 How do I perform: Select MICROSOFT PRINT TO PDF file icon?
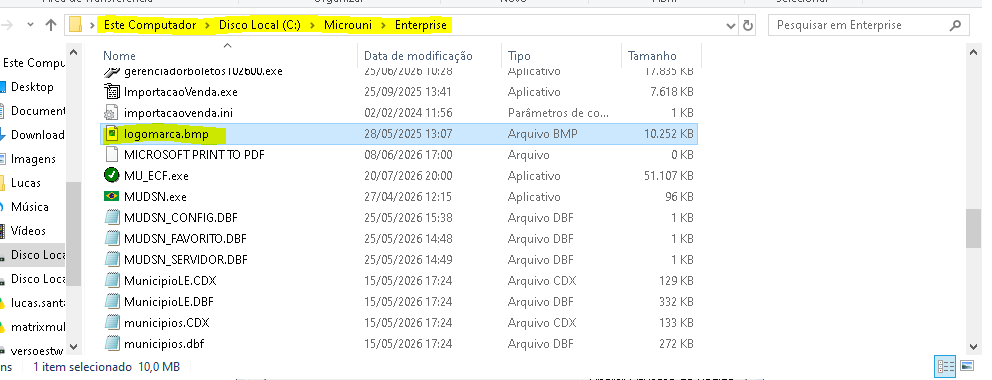112,154
